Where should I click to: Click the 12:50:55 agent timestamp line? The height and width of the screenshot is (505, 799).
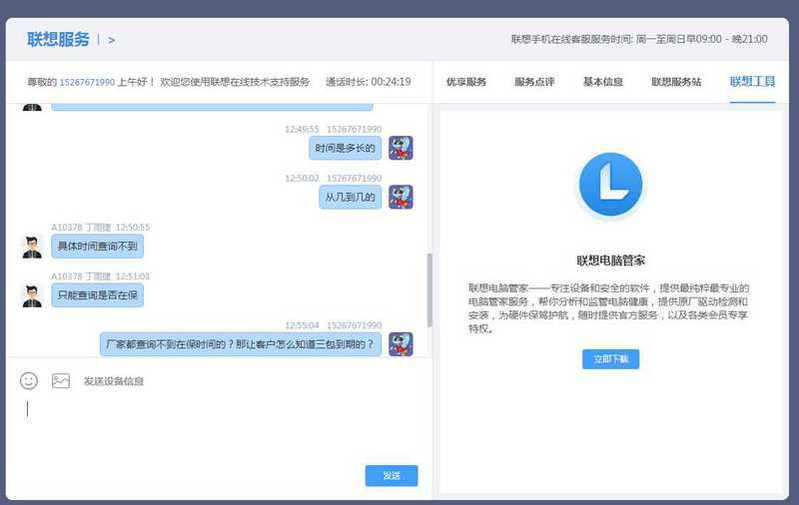tap(100, 227)
